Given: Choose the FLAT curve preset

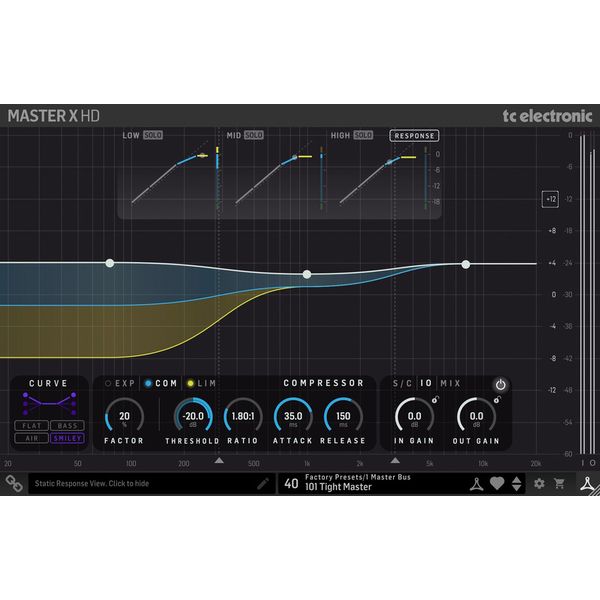Looking at the screenshot, I should tap(32, 426).
